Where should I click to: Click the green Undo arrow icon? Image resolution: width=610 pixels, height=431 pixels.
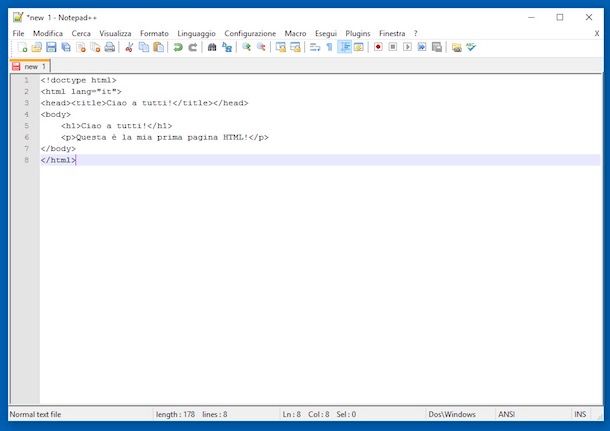pos(178,47)
